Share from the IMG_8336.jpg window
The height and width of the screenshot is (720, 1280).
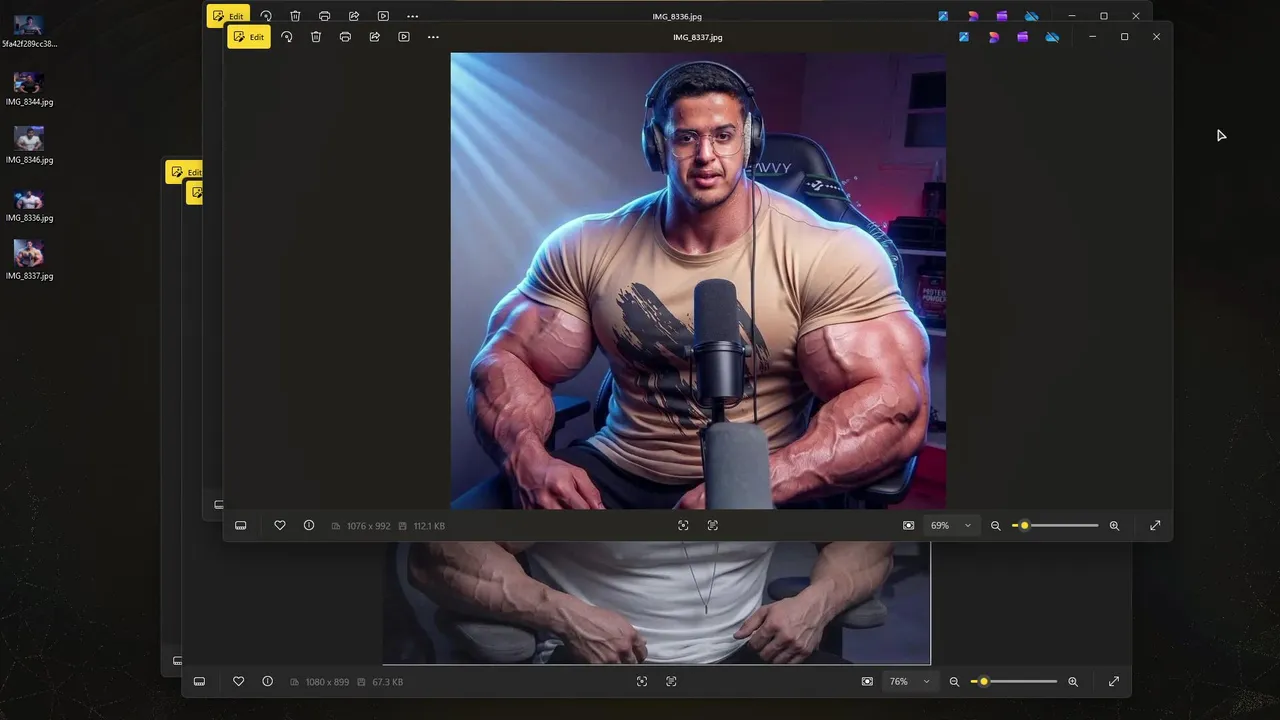tap(354, 16)
